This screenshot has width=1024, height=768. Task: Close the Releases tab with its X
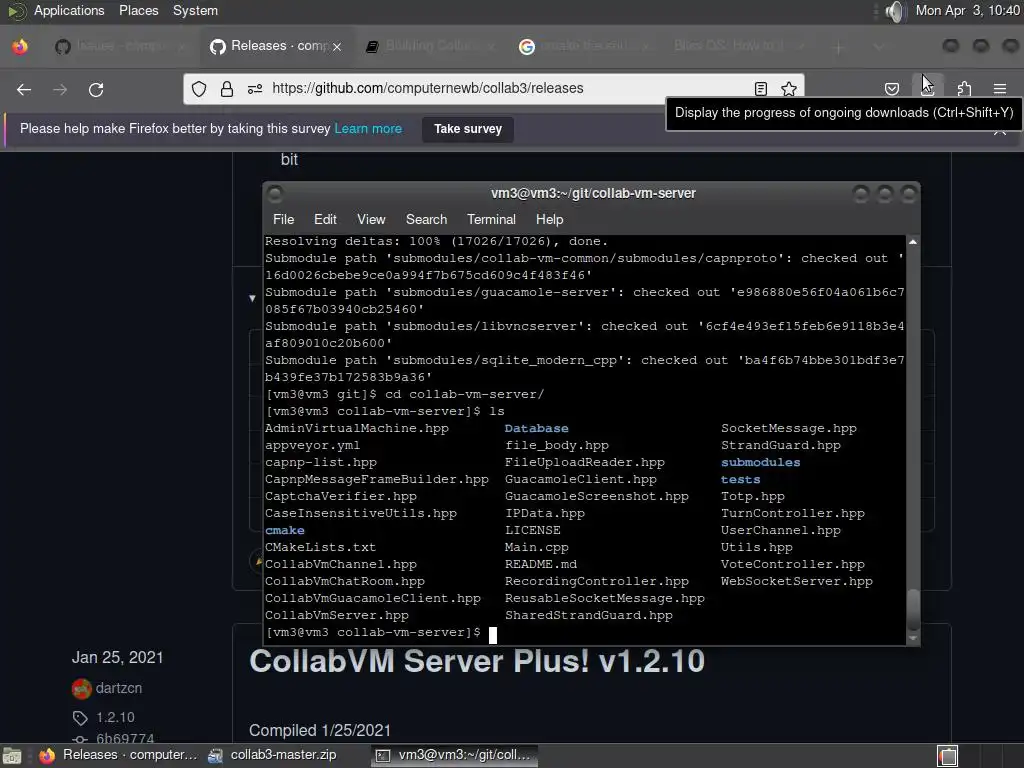(336, 47)
